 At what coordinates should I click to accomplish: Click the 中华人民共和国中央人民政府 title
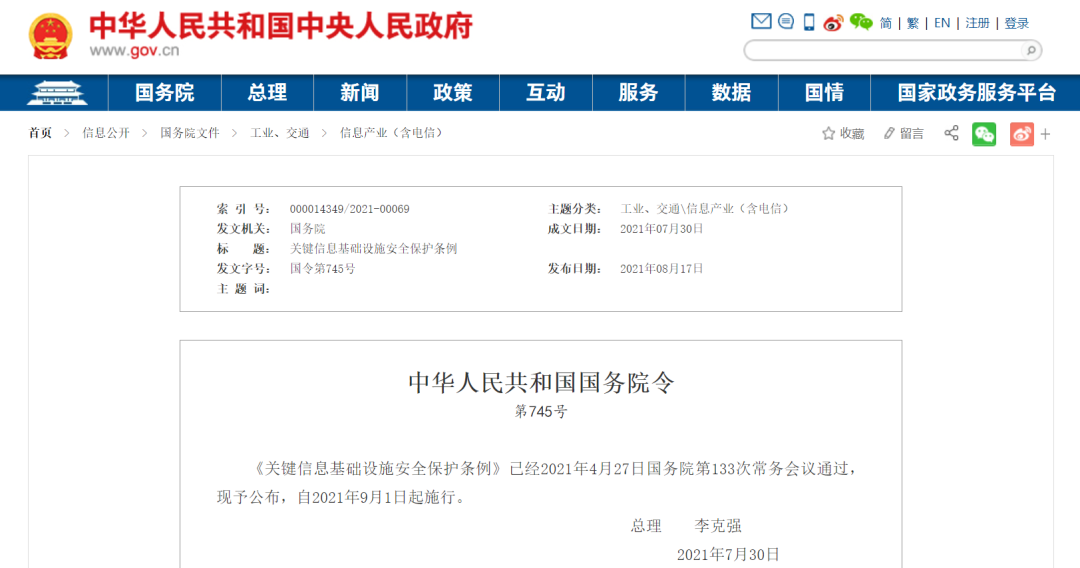click(281, 25)
